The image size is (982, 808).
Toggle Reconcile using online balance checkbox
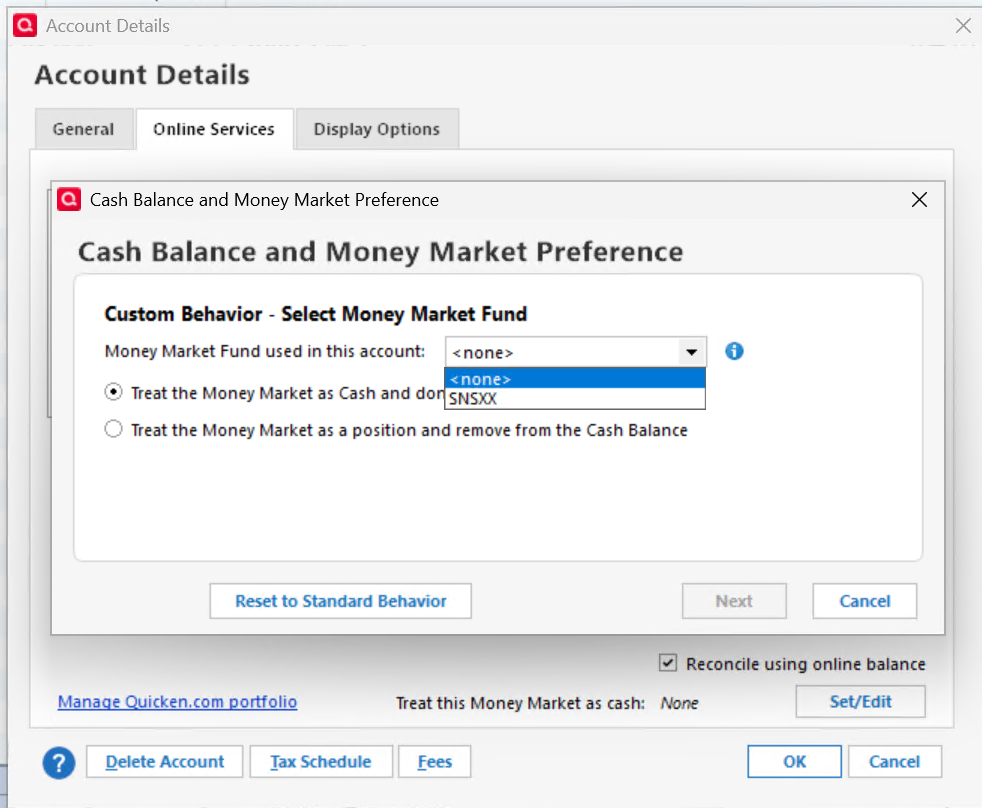[668, 663]
